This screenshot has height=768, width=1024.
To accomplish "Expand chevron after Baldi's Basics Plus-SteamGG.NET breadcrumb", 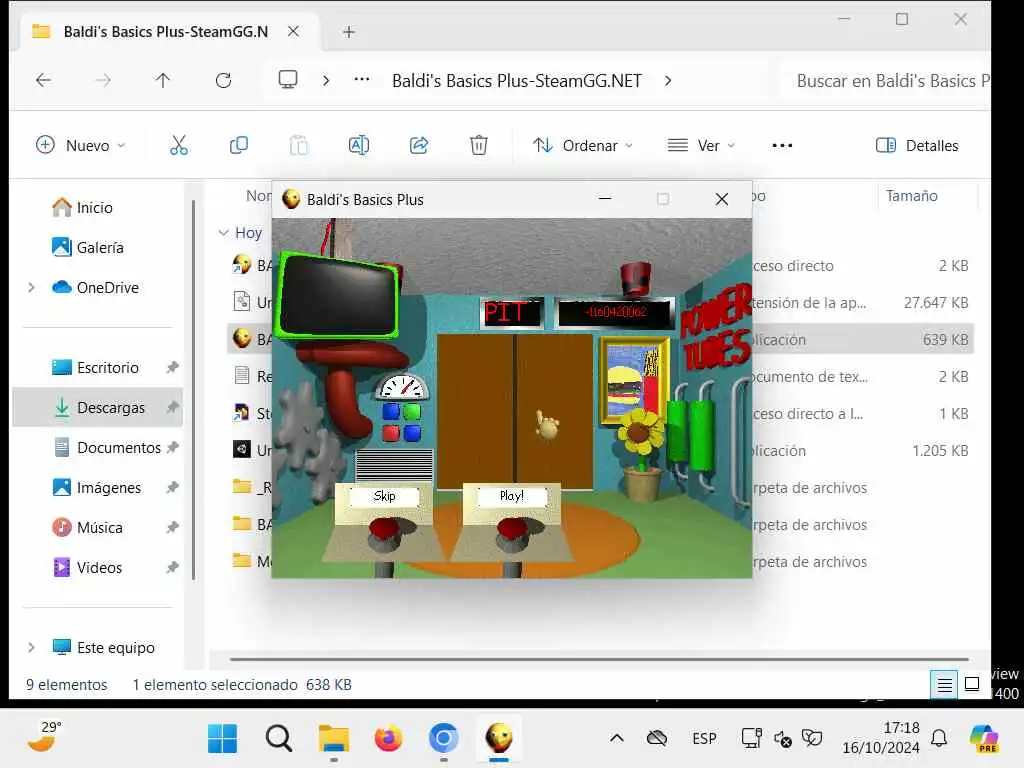I will click(x=667, y=80).
